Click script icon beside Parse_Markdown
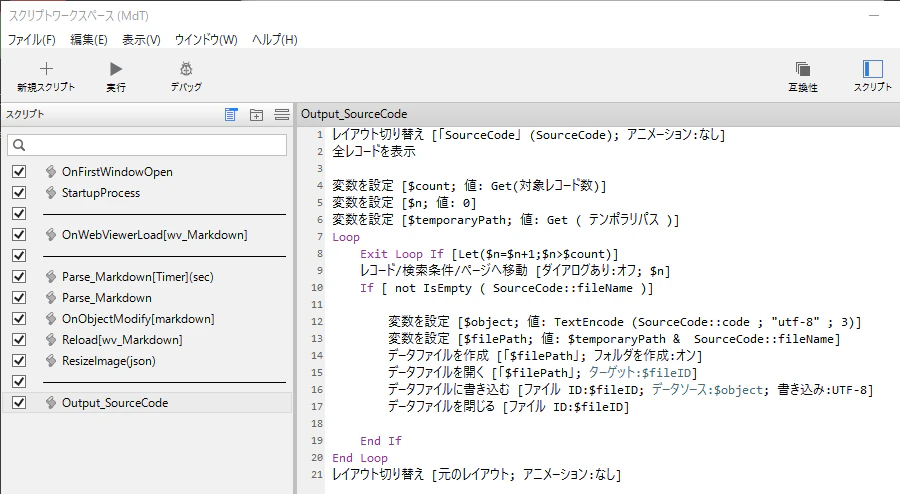The image size is (900, 494). (51, 298)
